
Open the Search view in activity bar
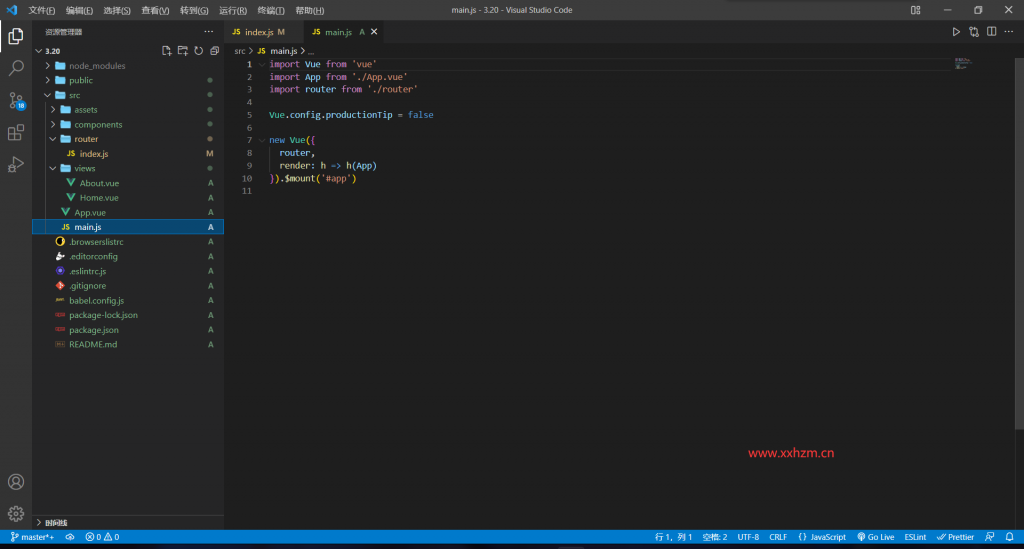click(x=16, y=68)
